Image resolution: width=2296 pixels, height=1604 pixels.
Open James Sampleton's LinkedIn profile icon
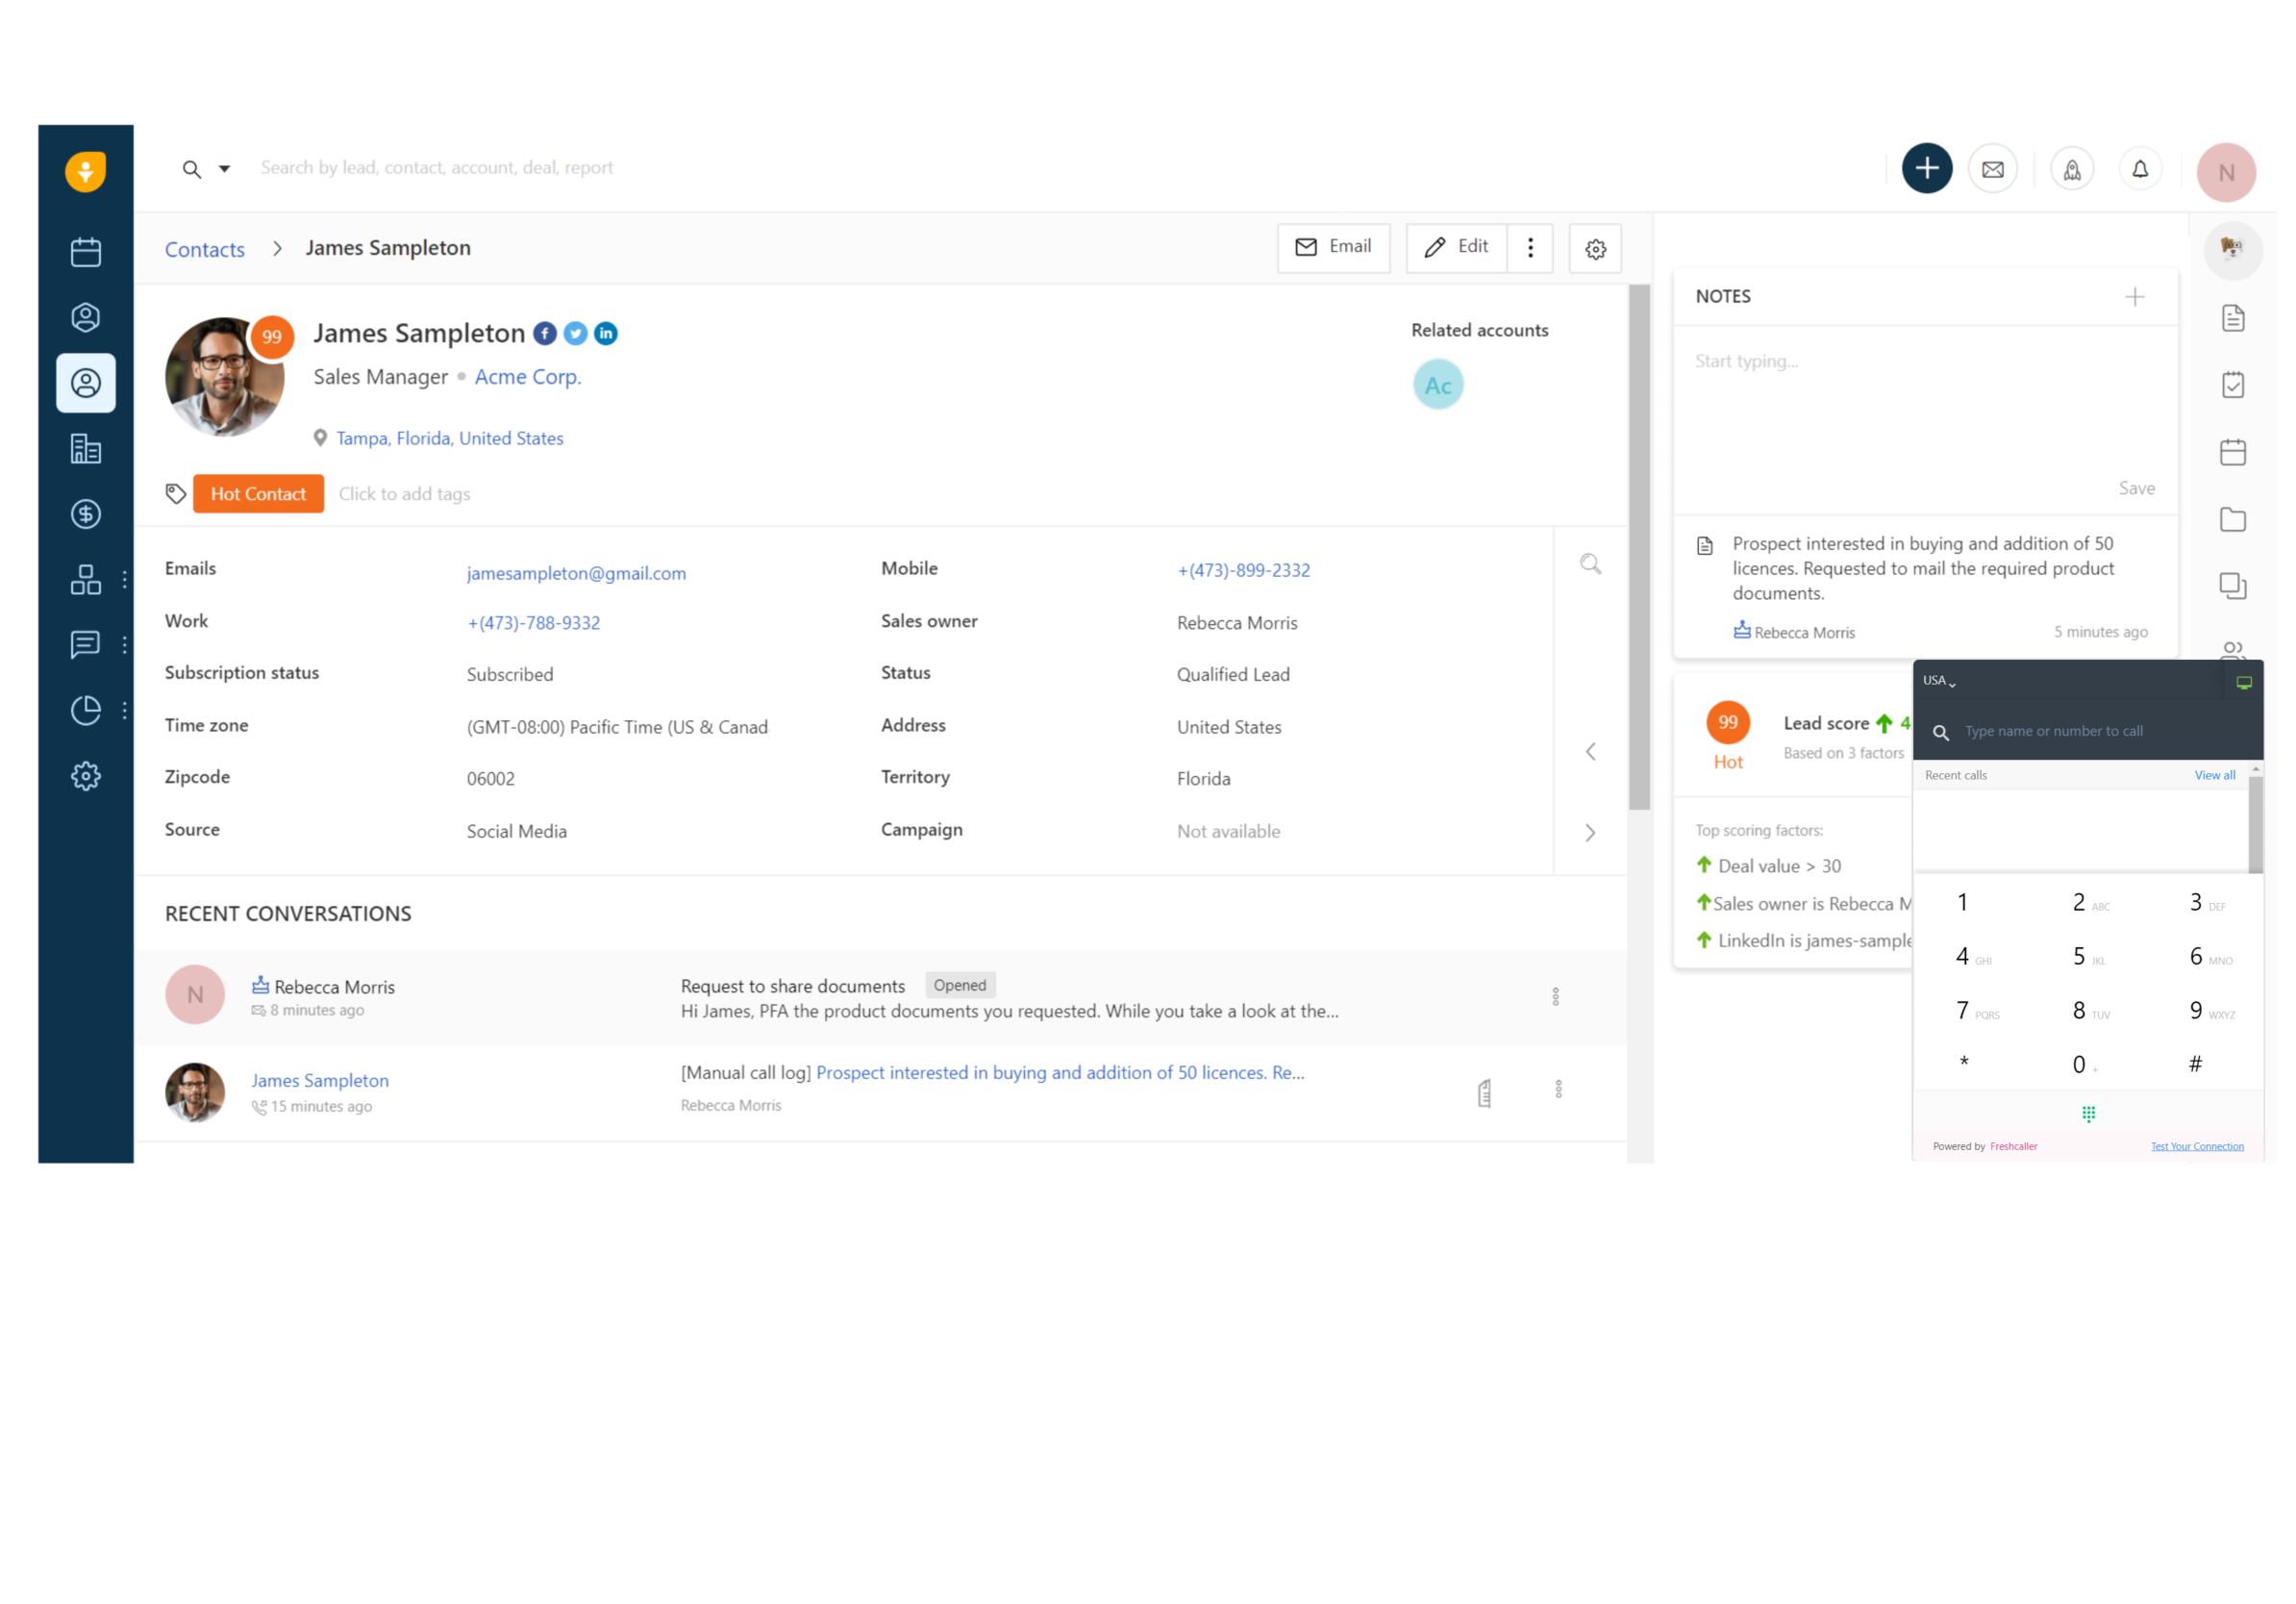[x=606, y=333]
